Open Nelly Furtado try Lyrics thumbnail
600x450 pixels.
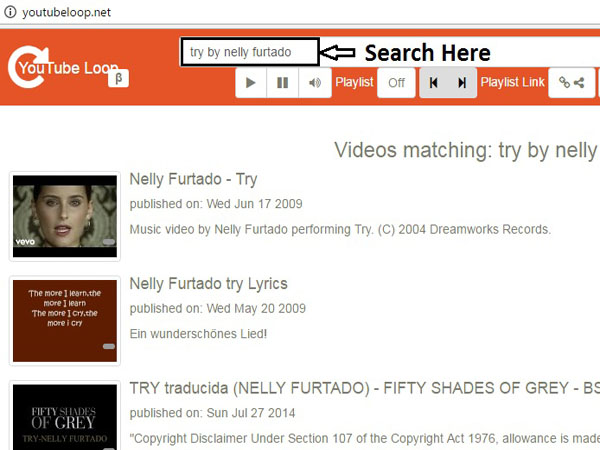(x=65, y=321)
